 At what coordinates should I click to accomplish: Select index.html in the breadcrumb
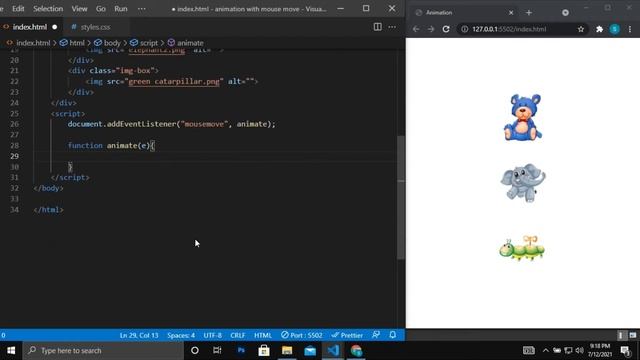point(33,43)
